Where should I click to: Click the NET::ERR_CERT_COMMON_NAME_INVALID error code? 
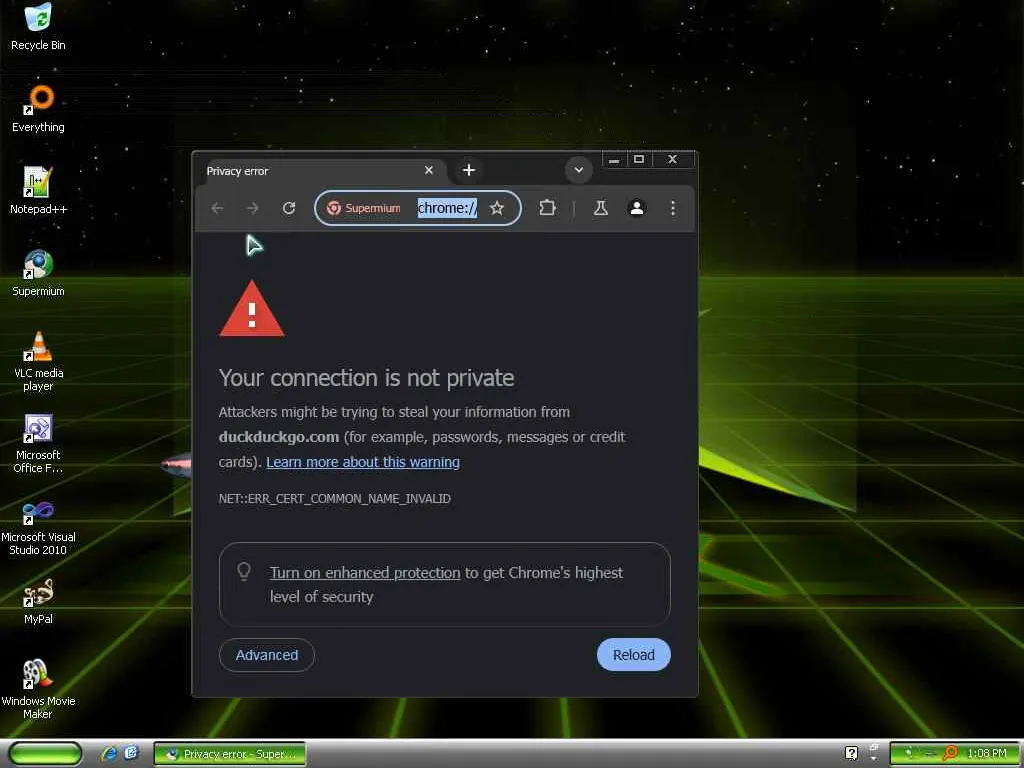334,499
